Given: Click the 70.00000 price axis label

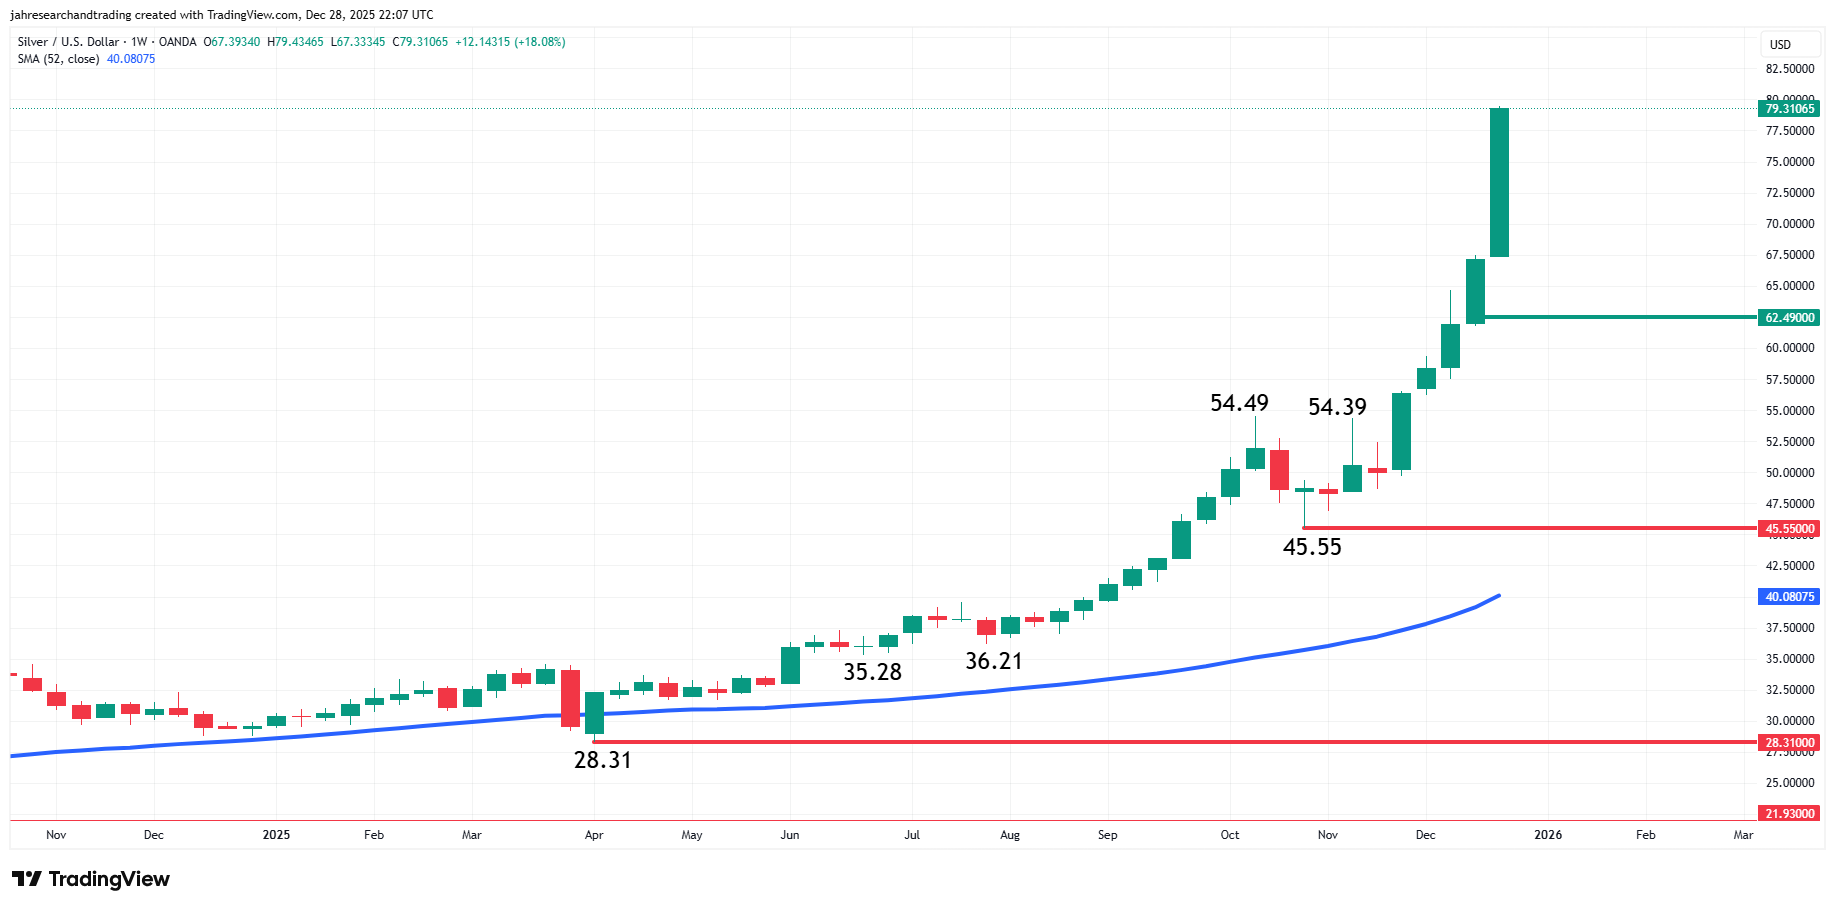Looking at the screenshot, I should [1790, 224].
